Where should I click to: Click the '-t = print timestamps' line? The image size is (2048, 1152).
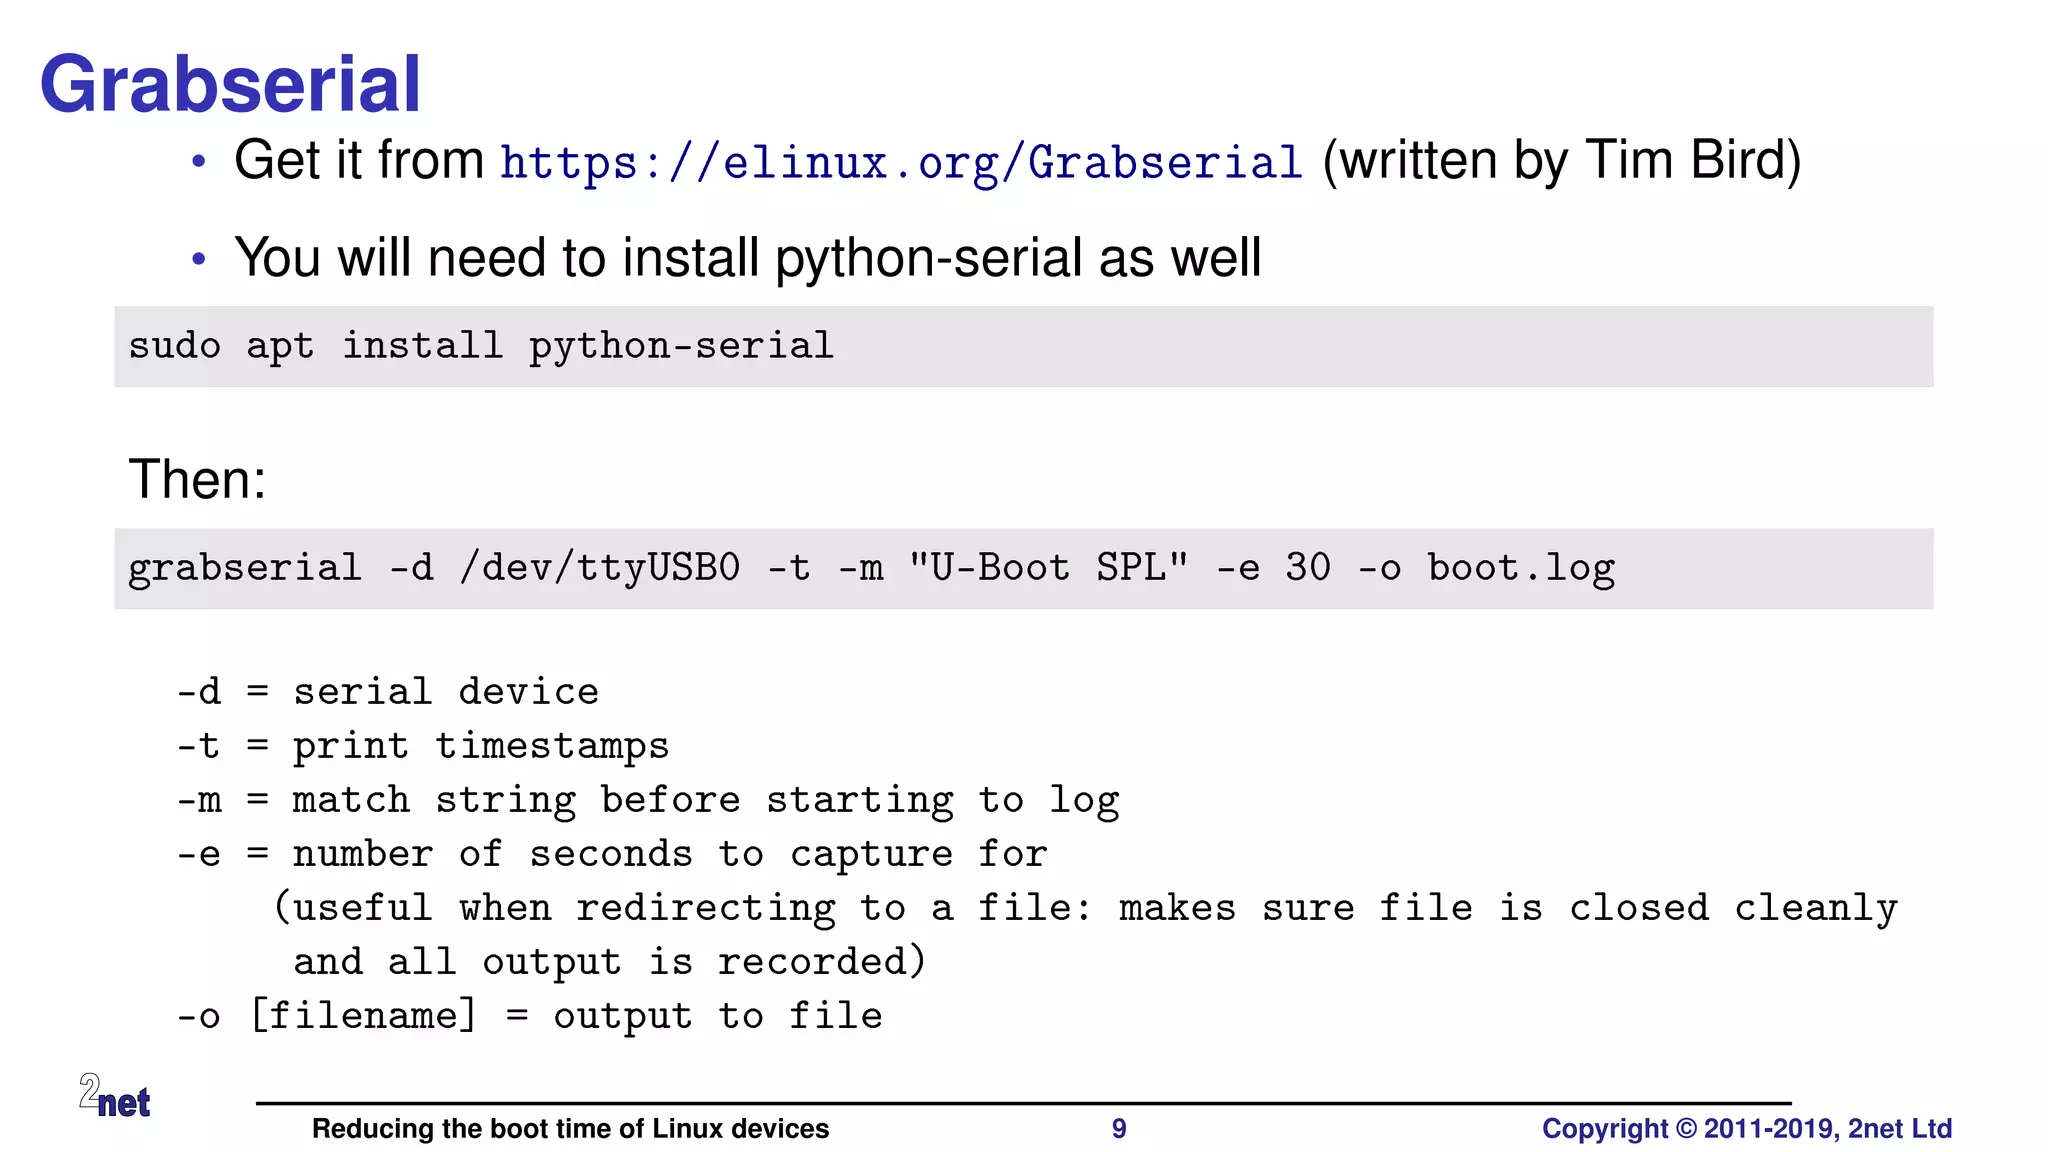coord(423,746)
